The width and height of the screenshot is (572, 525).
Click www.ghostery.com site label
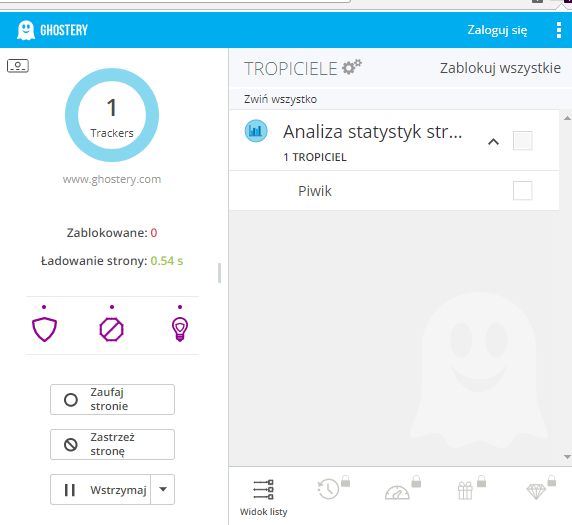112,179
